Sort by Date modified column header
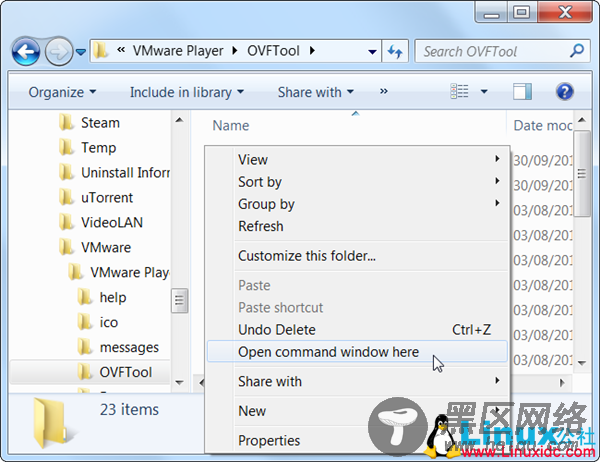The width and height of the screenshot is (600, 462). point(542,126)
